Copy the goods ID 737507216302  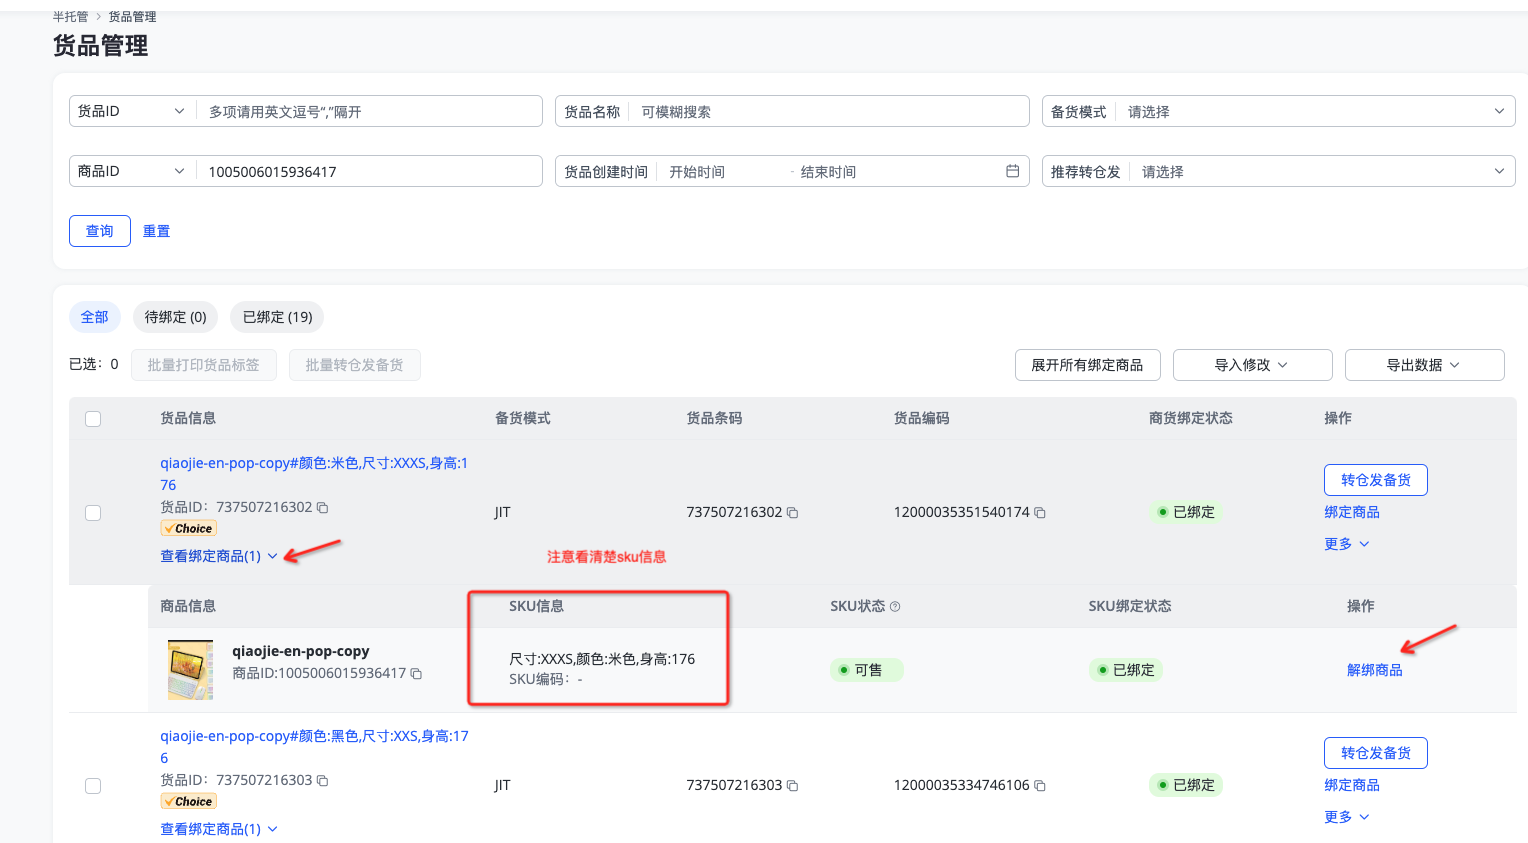click(323, 508)
